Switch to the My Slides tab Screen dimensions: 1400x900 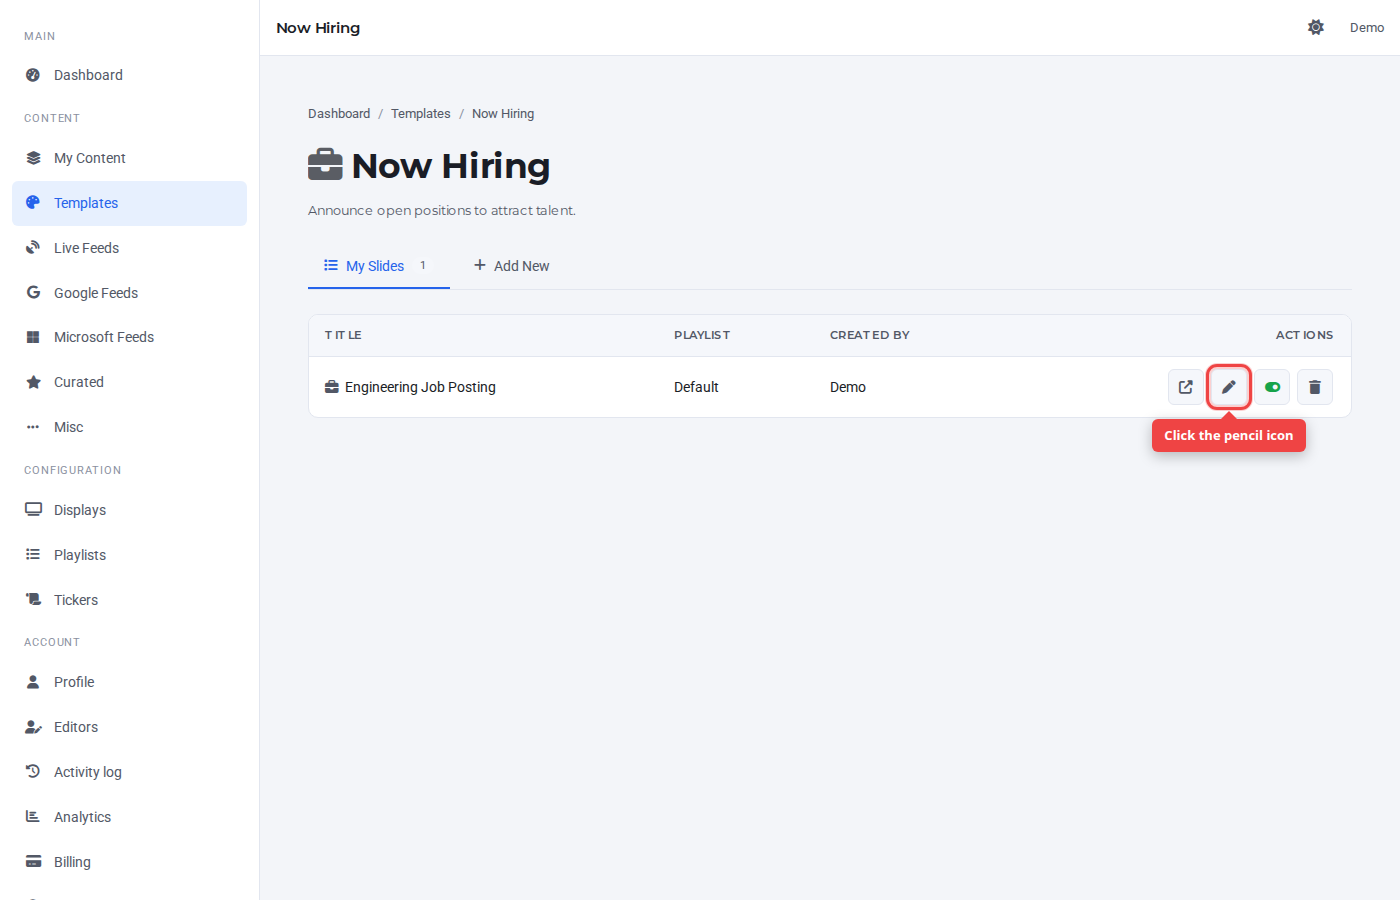(379, 266)
